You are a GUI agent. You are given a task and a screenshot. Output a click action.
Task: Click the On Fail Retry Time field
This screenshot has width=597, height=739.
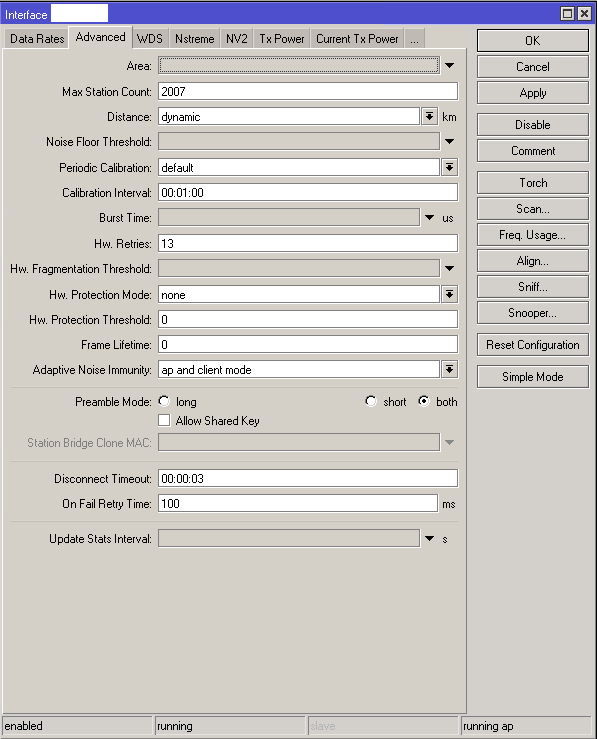click(x=298, y=503)
